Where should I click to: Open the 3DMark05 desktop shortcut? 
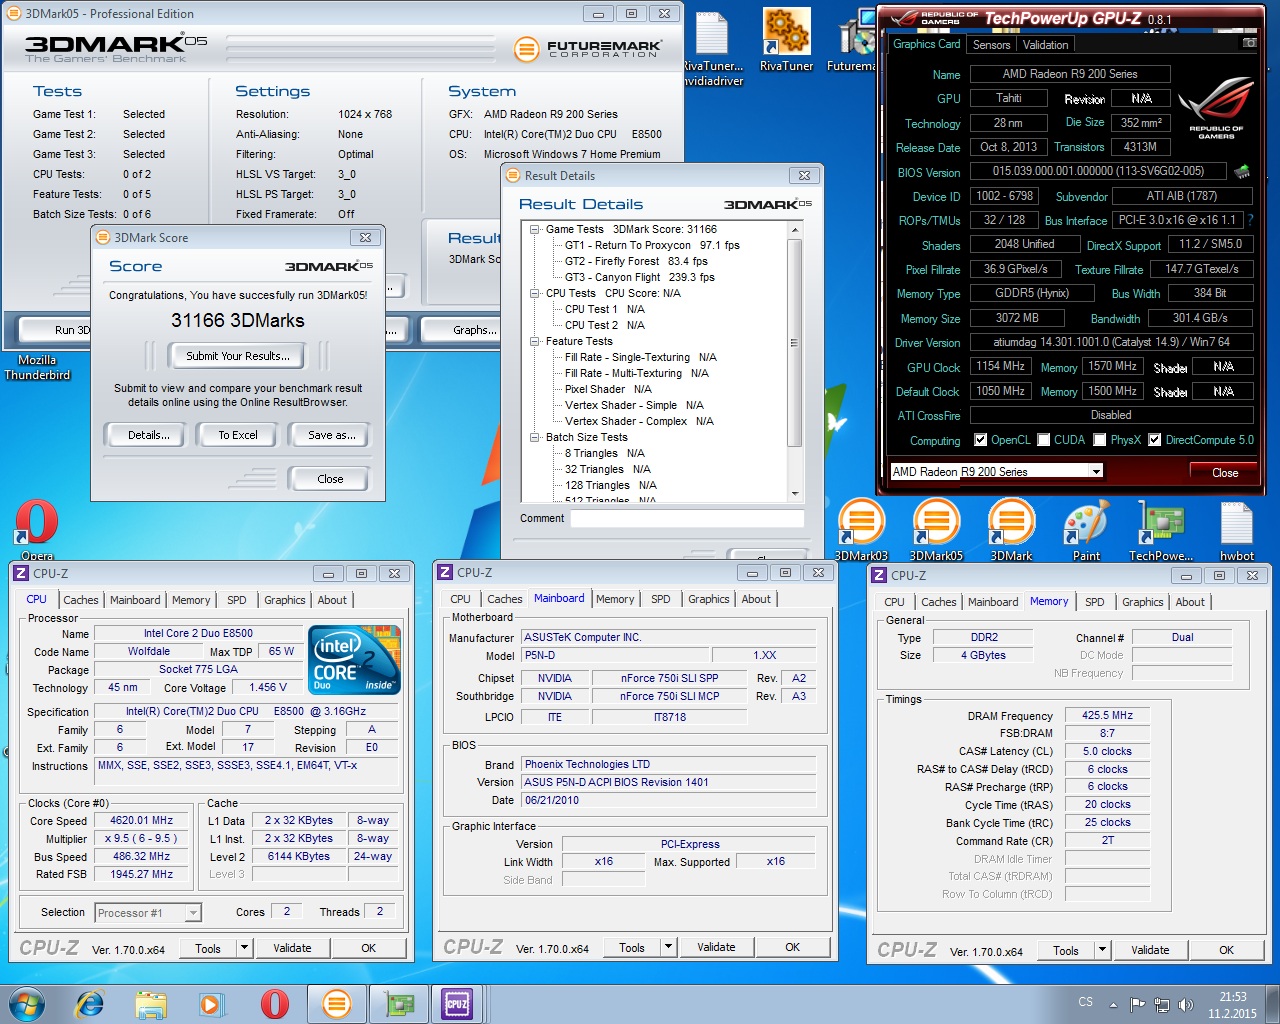pyautogui.click(x=936, y=530)
